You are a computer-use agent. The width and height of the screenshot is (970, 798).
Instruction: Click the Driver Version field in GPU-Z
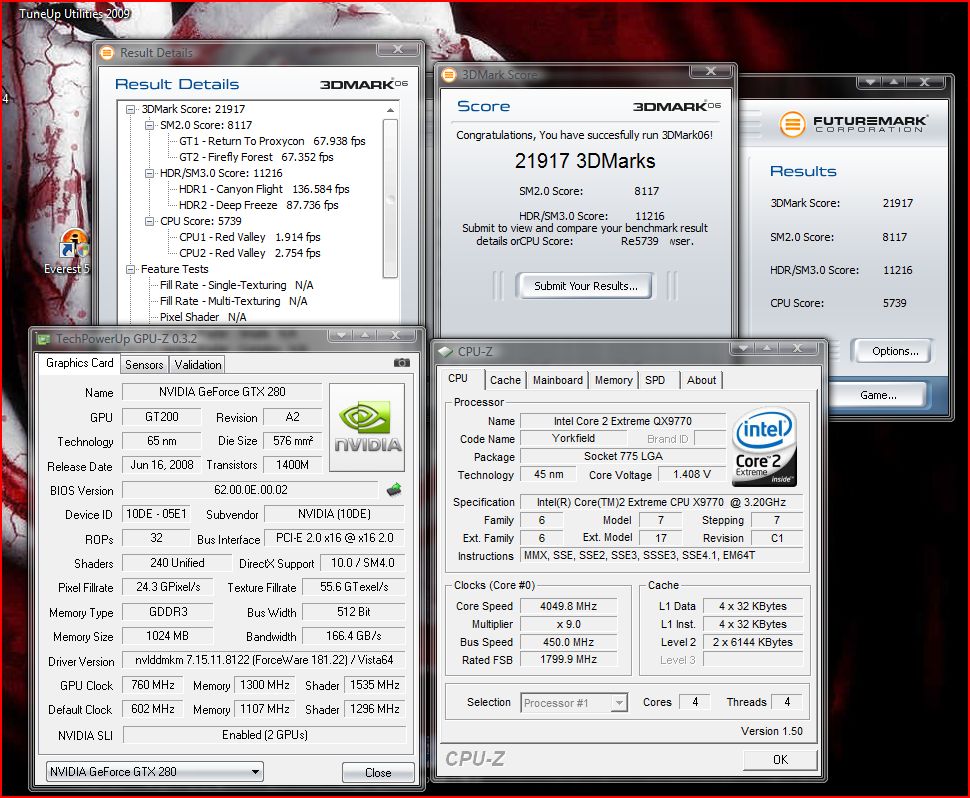click(264, 660)
